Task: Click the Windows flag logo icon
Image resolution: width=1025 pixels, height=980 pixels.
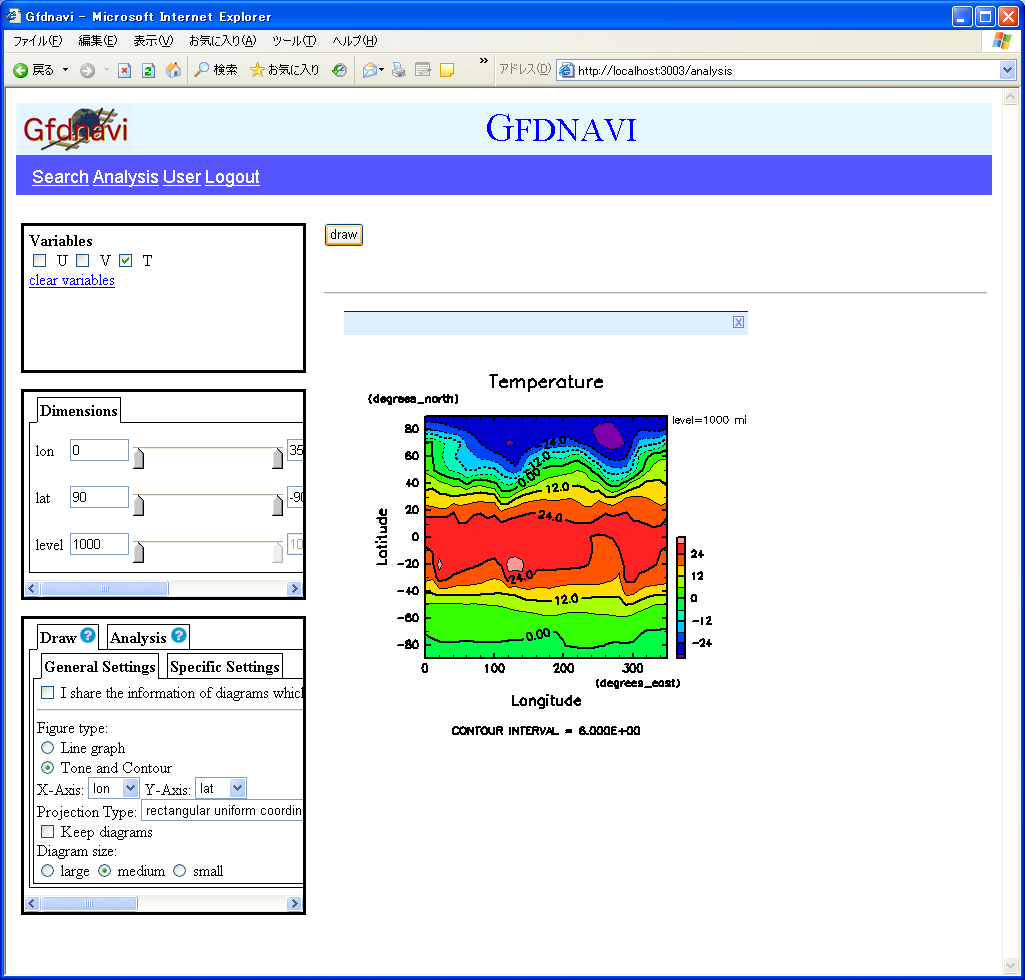Action: 1001,41
